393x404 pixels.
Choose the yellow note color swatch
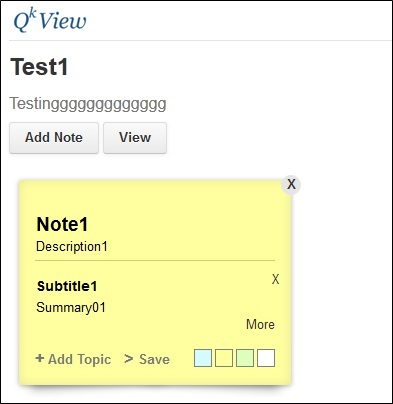coord(224,358)
